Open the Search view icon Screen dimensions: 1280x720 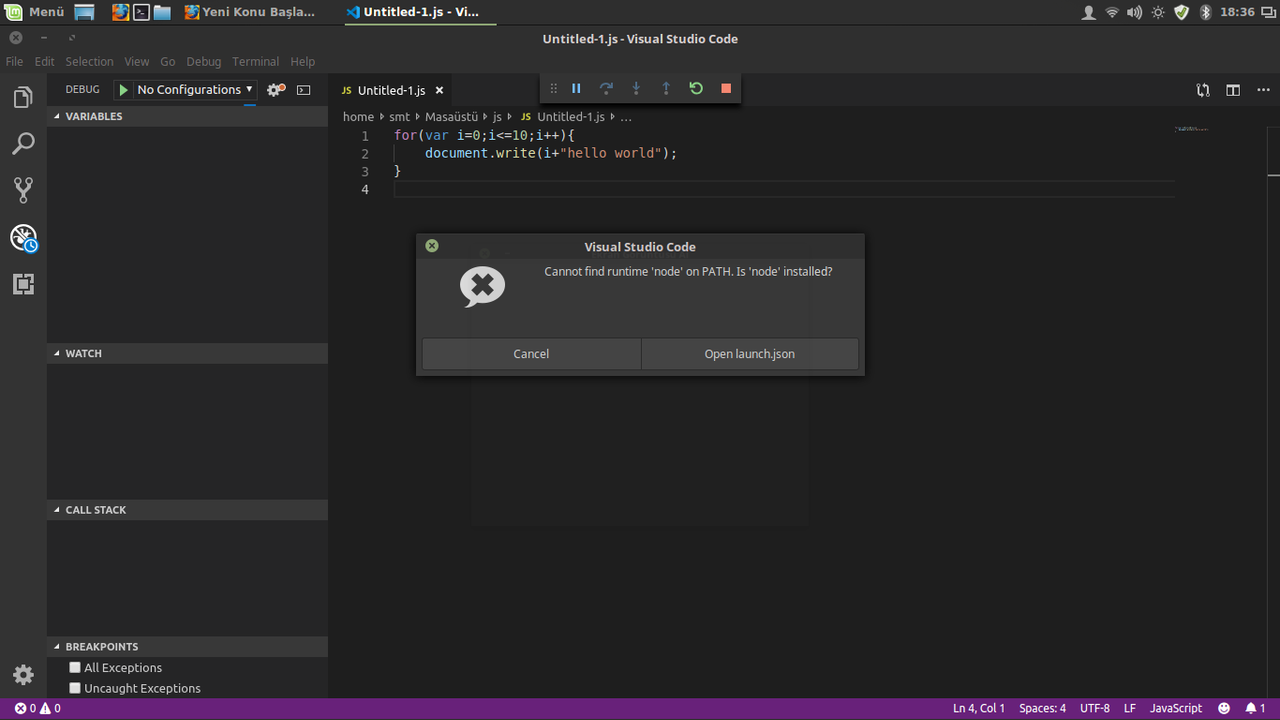tap(23, 144)
